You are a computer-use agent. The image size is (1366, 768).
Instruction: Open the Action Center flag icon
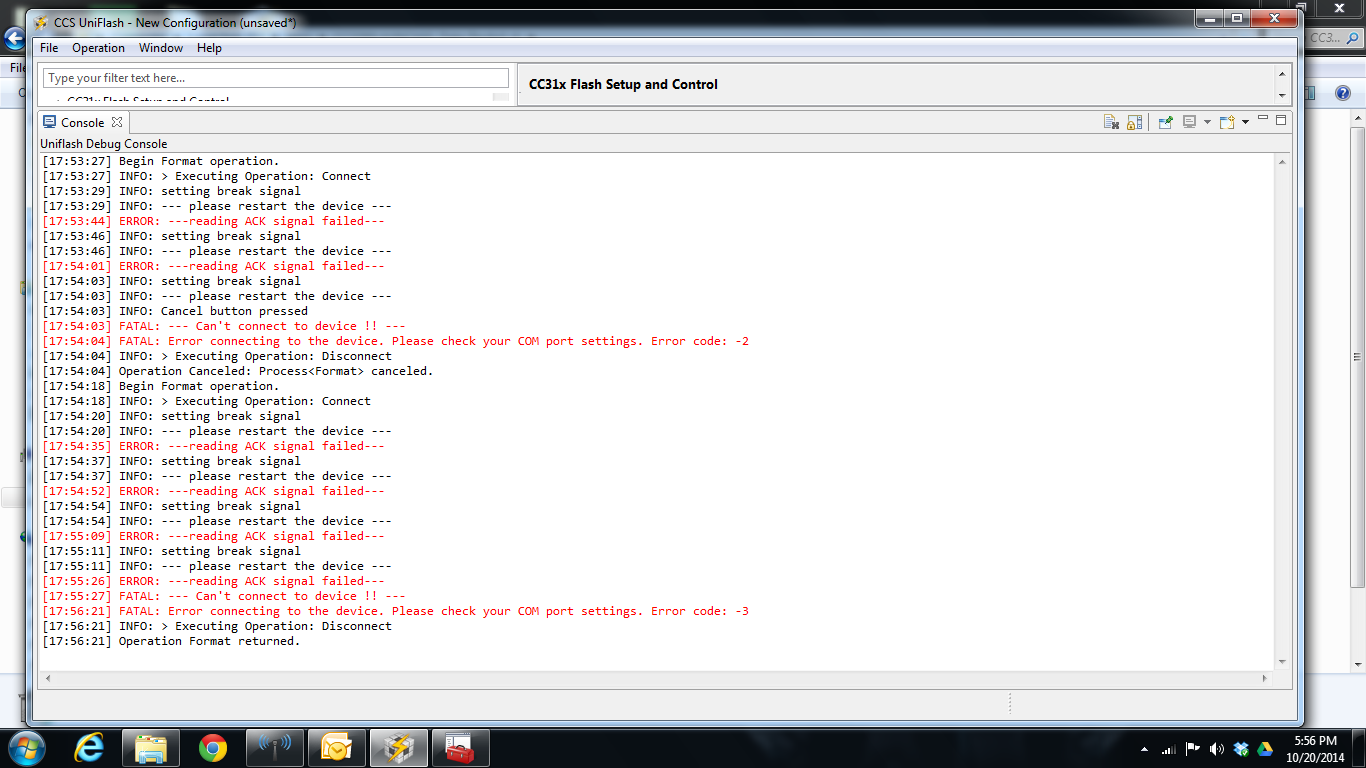(x=1192, y=749)
